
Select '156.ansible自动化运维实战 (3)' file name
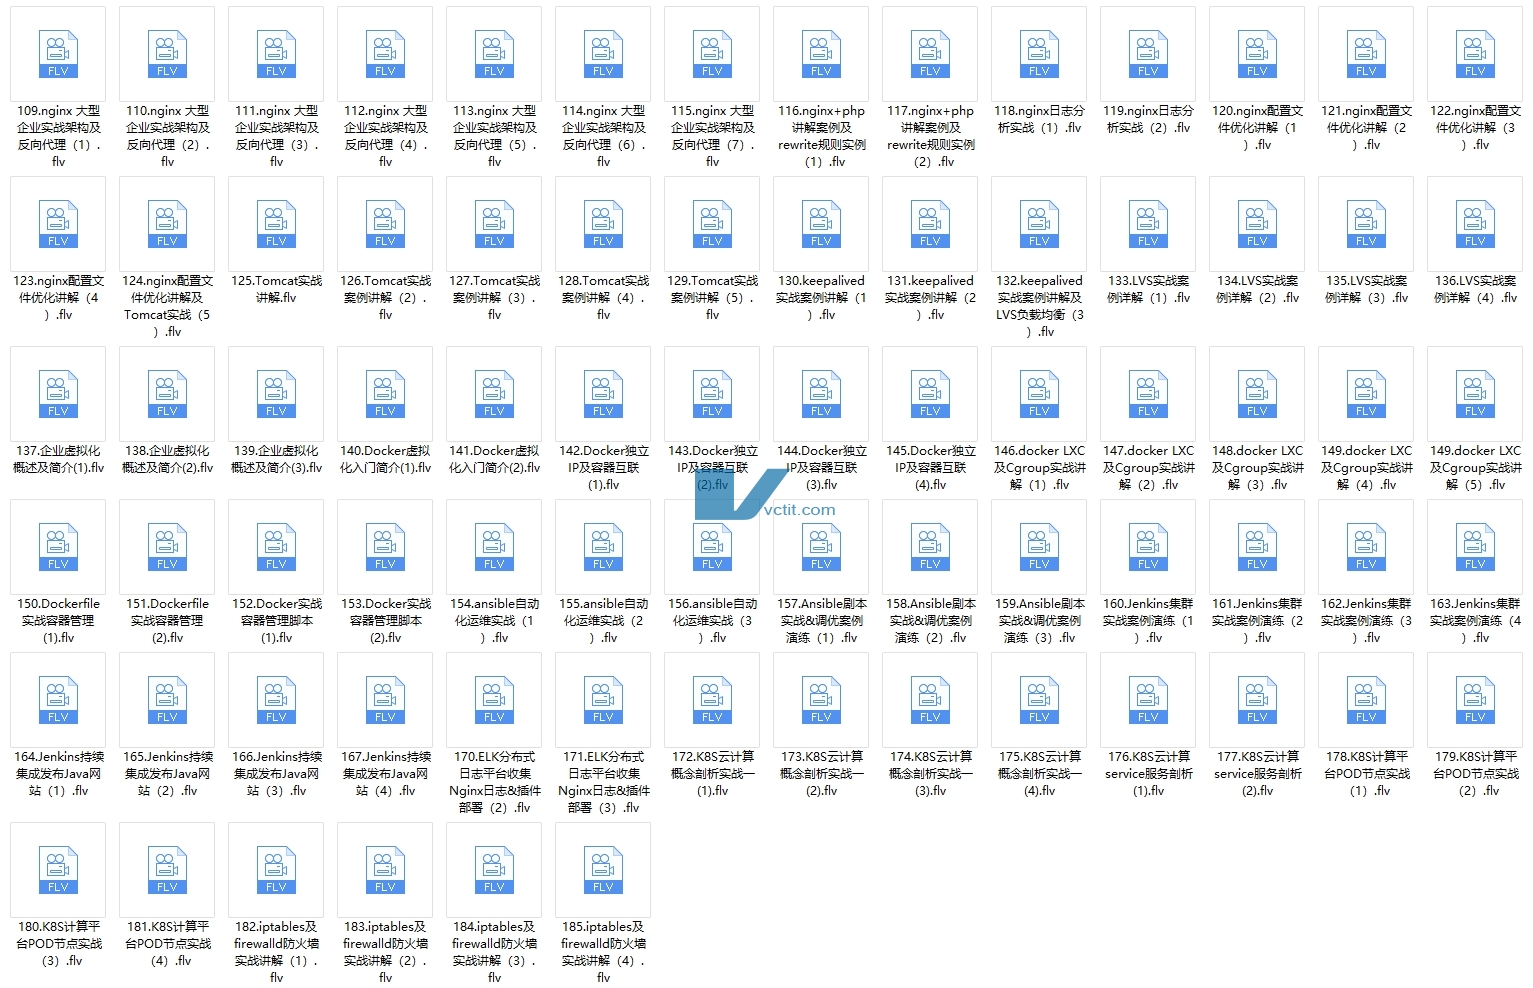coord(712,621)
